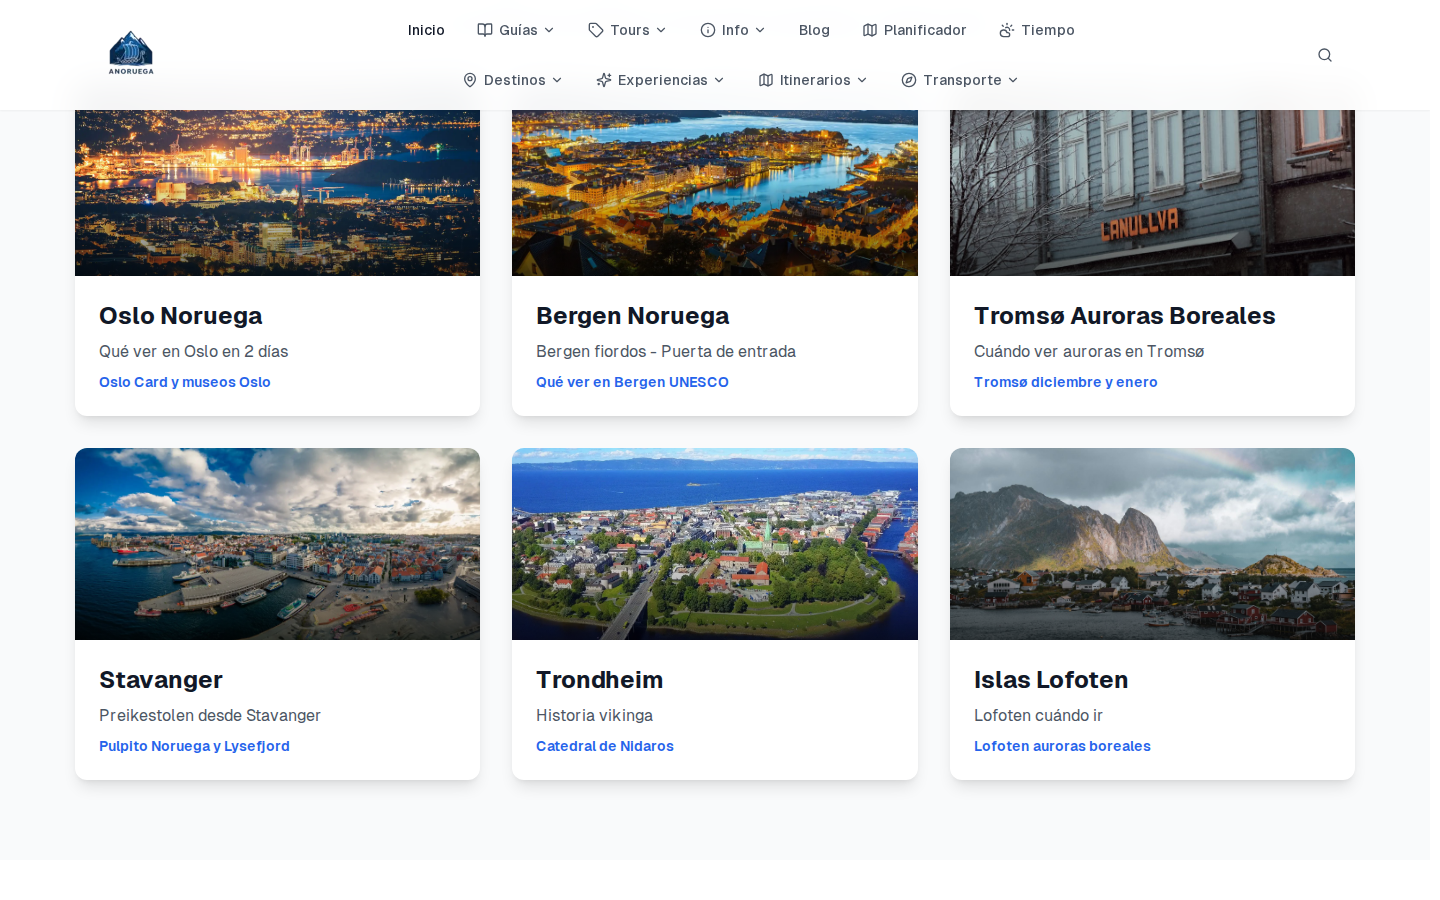Expand the Transporte dropdown

(958, 79)
